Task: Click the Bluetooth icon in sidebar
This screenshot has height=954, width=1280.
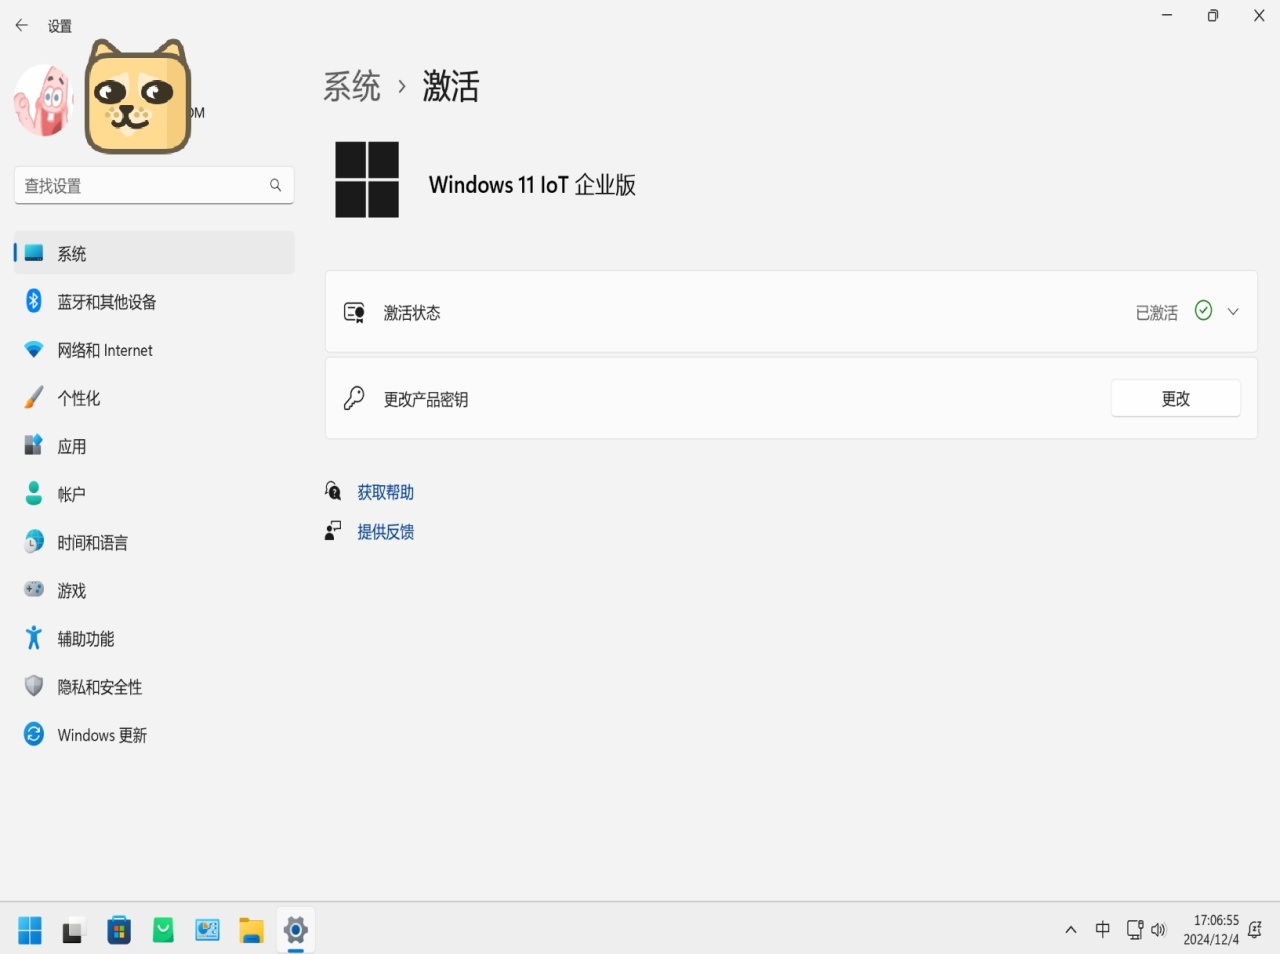Action: point(34,301)
